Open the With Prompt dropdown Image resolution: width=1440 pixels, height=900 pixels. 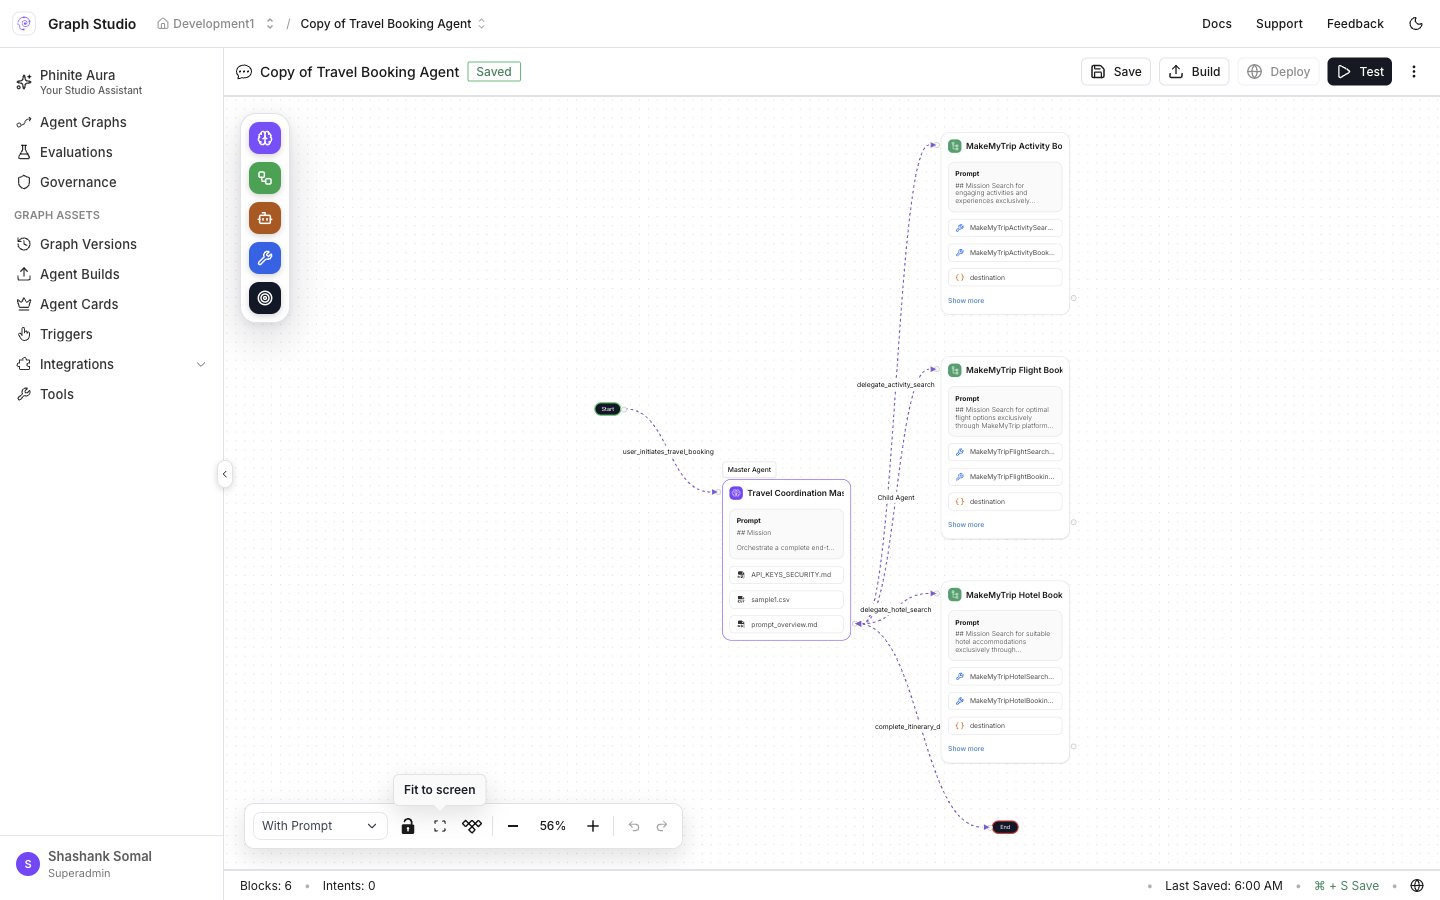coord(320,826)
